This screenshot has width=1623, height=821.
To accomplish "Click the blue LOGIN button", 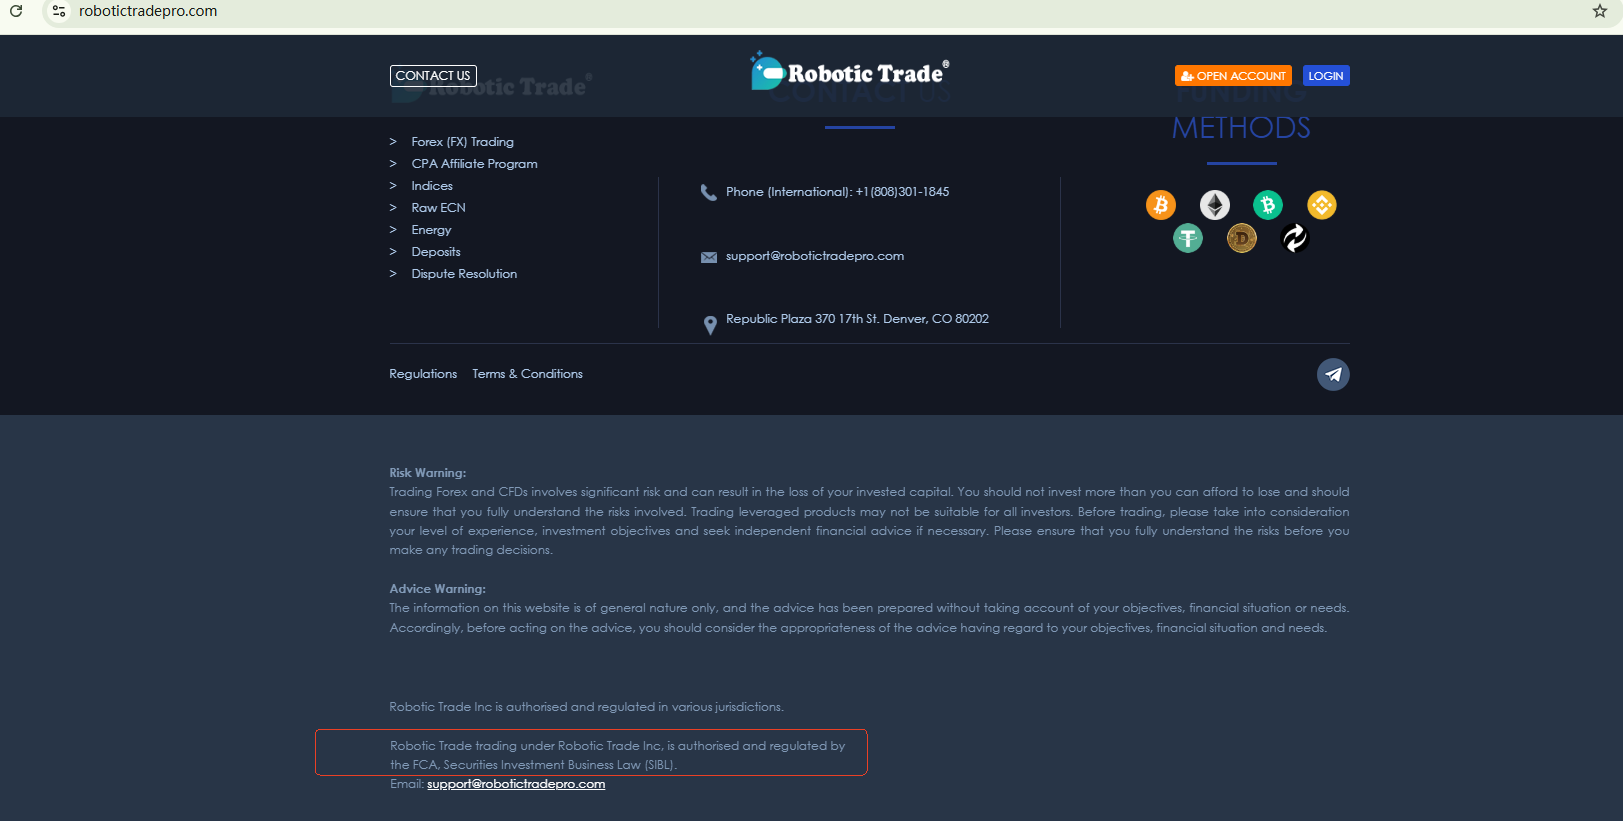I will (1326, 76).
